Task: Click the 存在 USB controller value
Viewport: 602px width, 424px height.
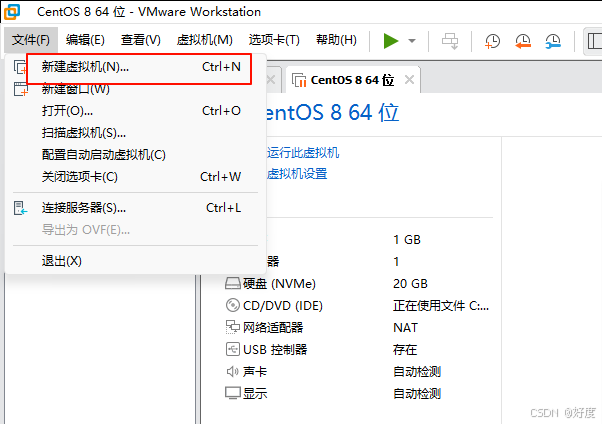Action: [405, 349]
